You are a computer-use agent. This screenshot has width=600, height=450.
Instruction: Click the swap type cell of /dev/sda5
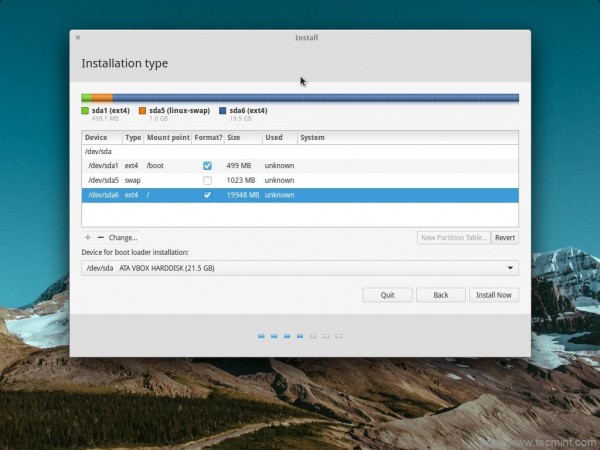(132, 180)
